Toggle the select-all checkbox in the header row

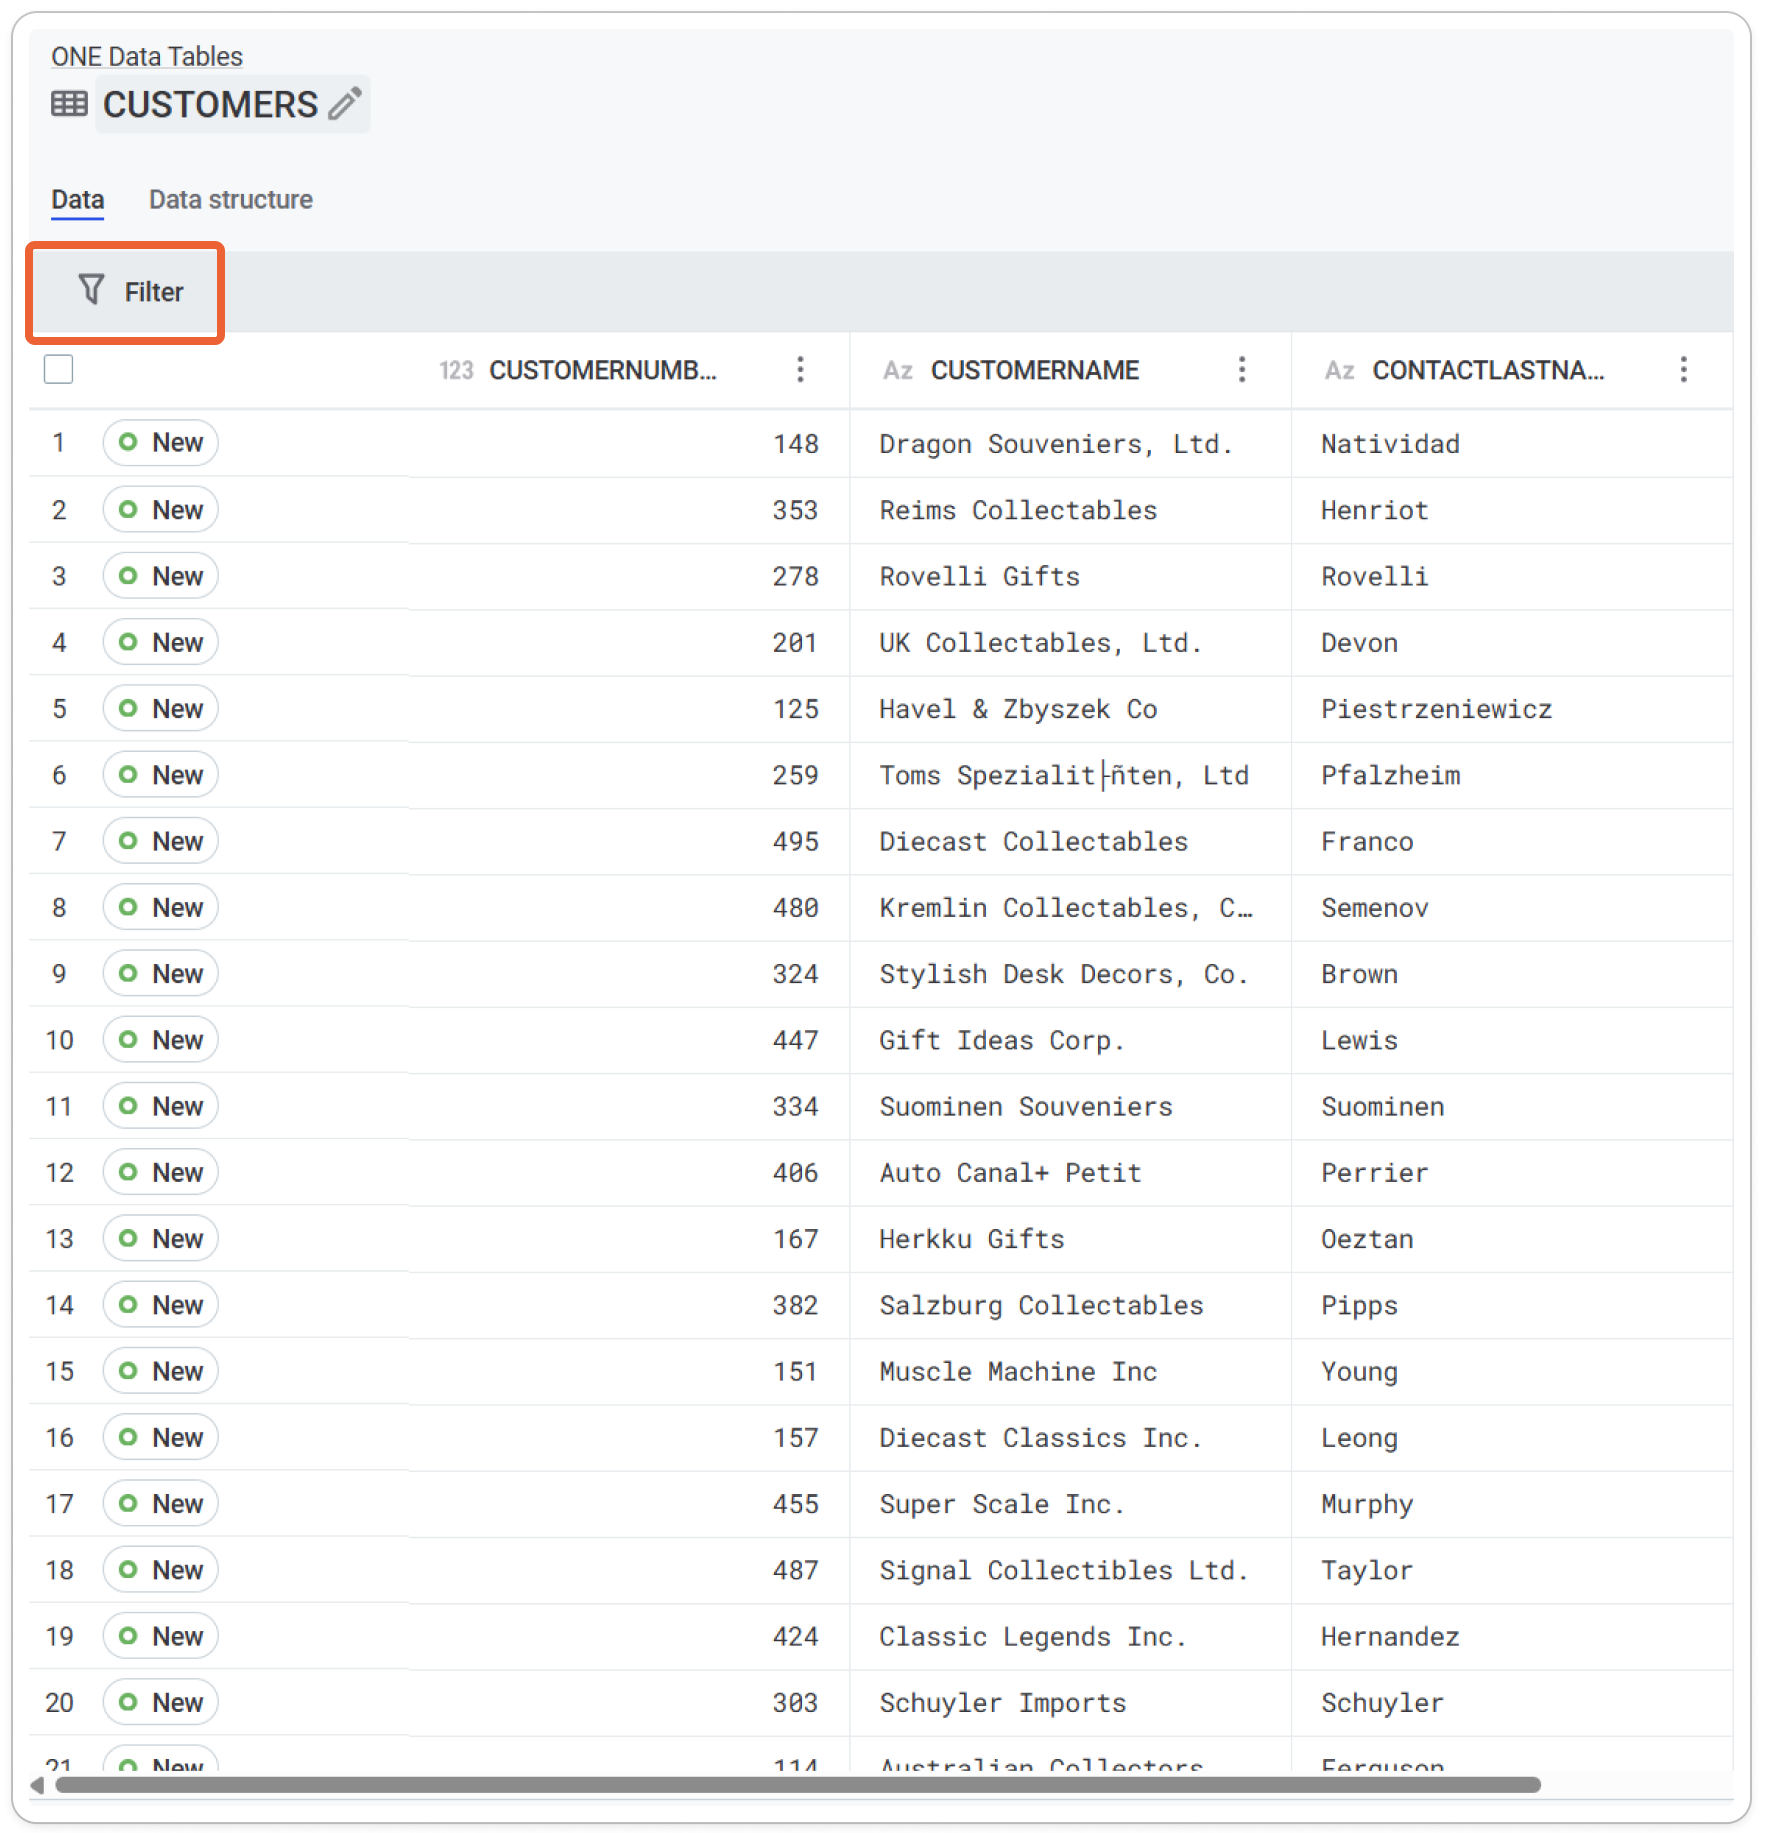click(58, 369)
